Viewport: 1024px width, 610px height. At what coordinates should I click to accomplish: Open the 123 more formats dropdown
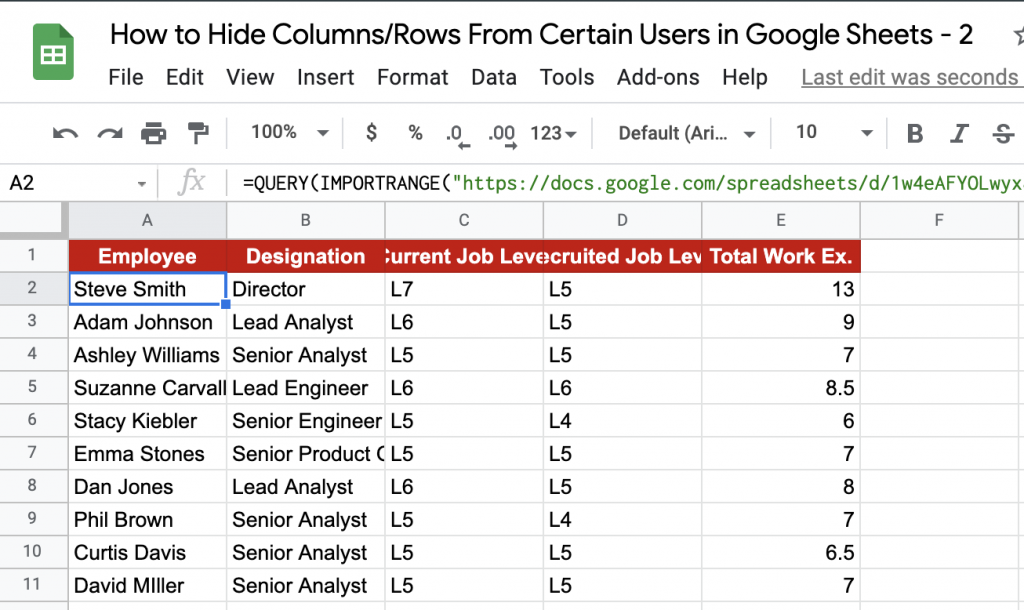(x=553, y=133)
